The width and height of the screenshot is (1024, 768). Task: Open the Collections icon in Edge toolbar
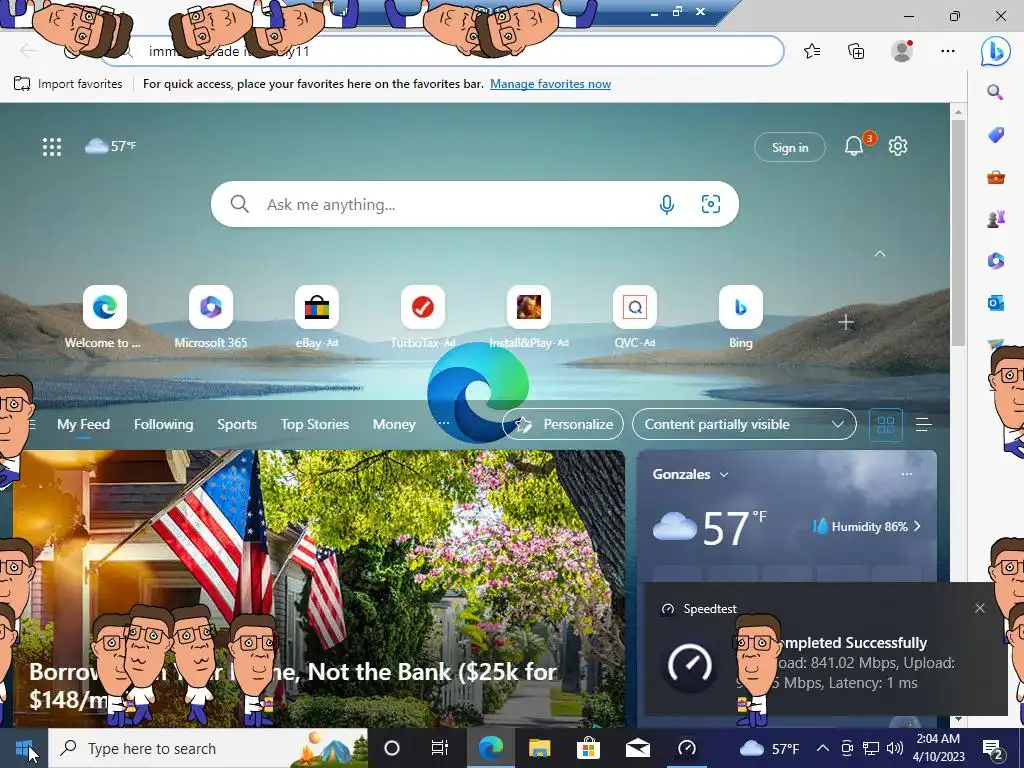pos(856,51)
